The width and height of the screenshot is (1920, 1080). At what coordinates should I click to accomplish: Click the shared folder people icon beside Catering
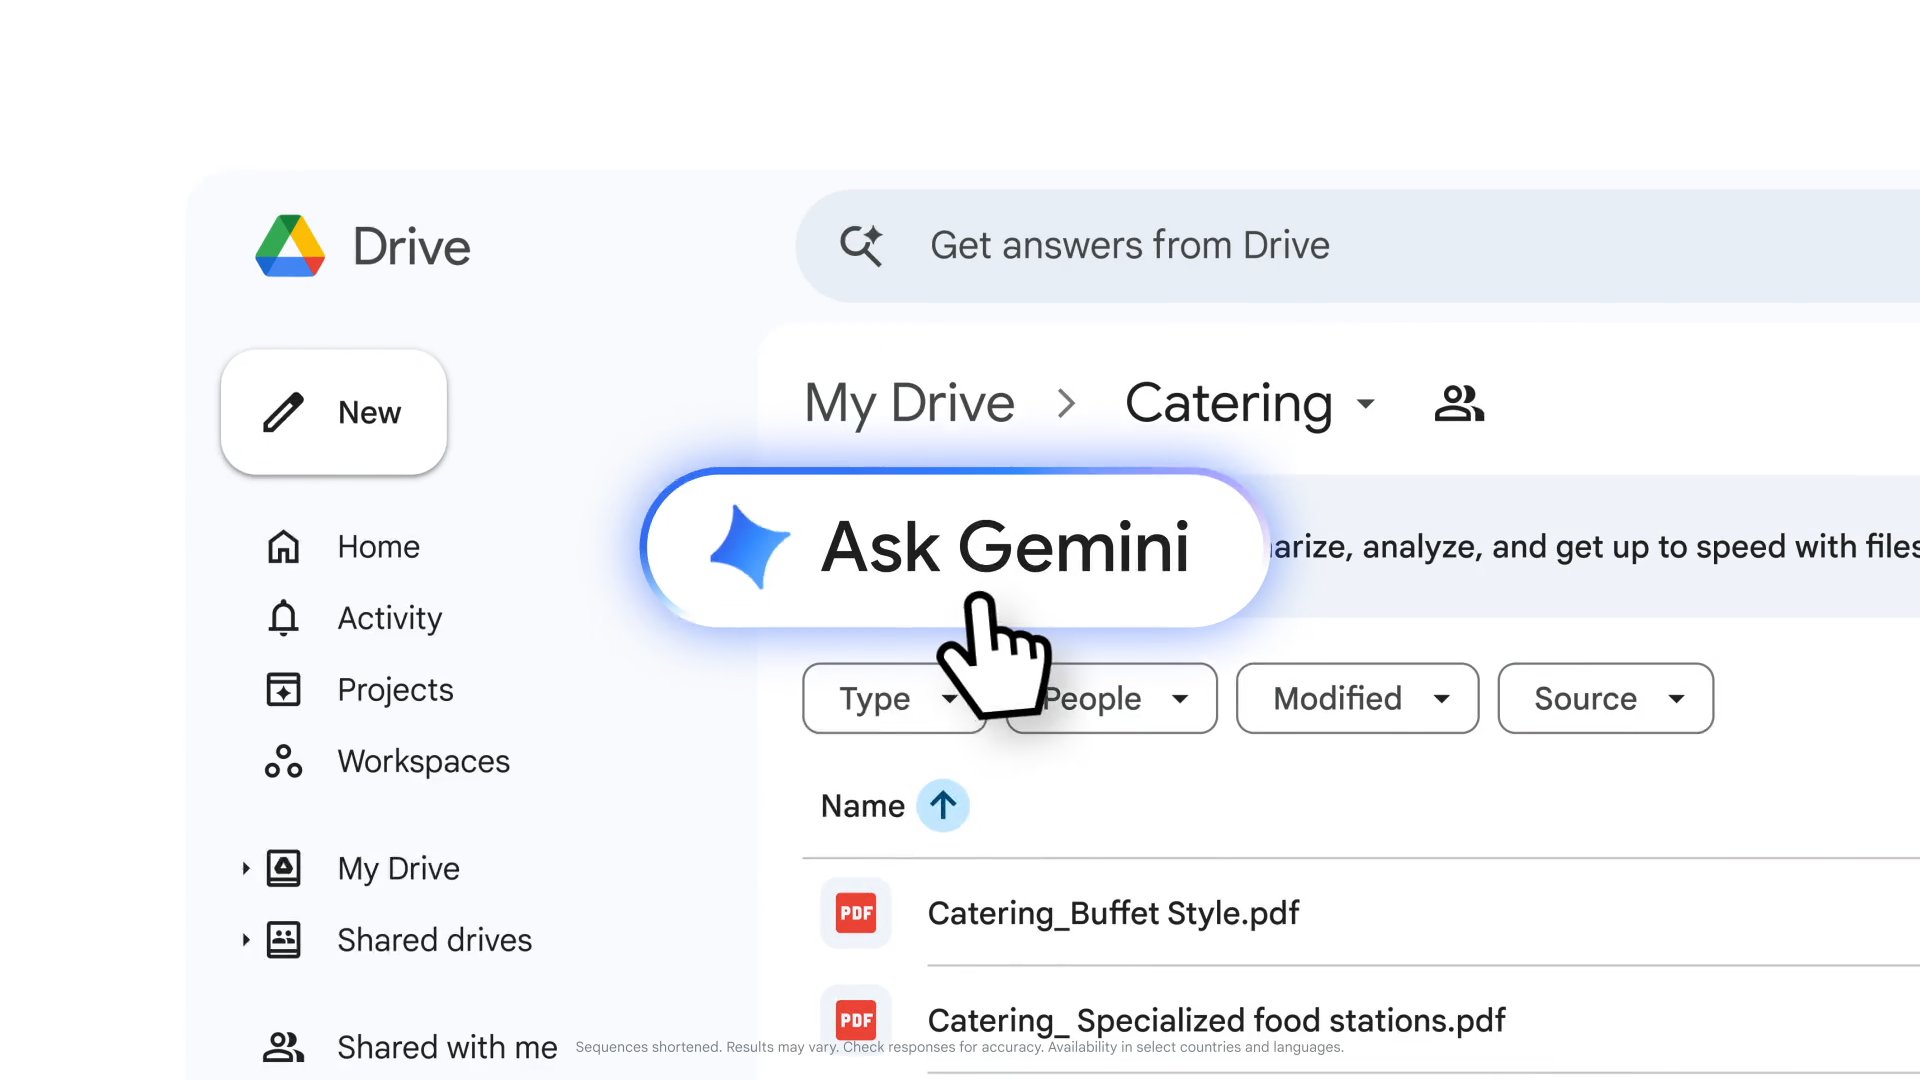point(1459,404)
